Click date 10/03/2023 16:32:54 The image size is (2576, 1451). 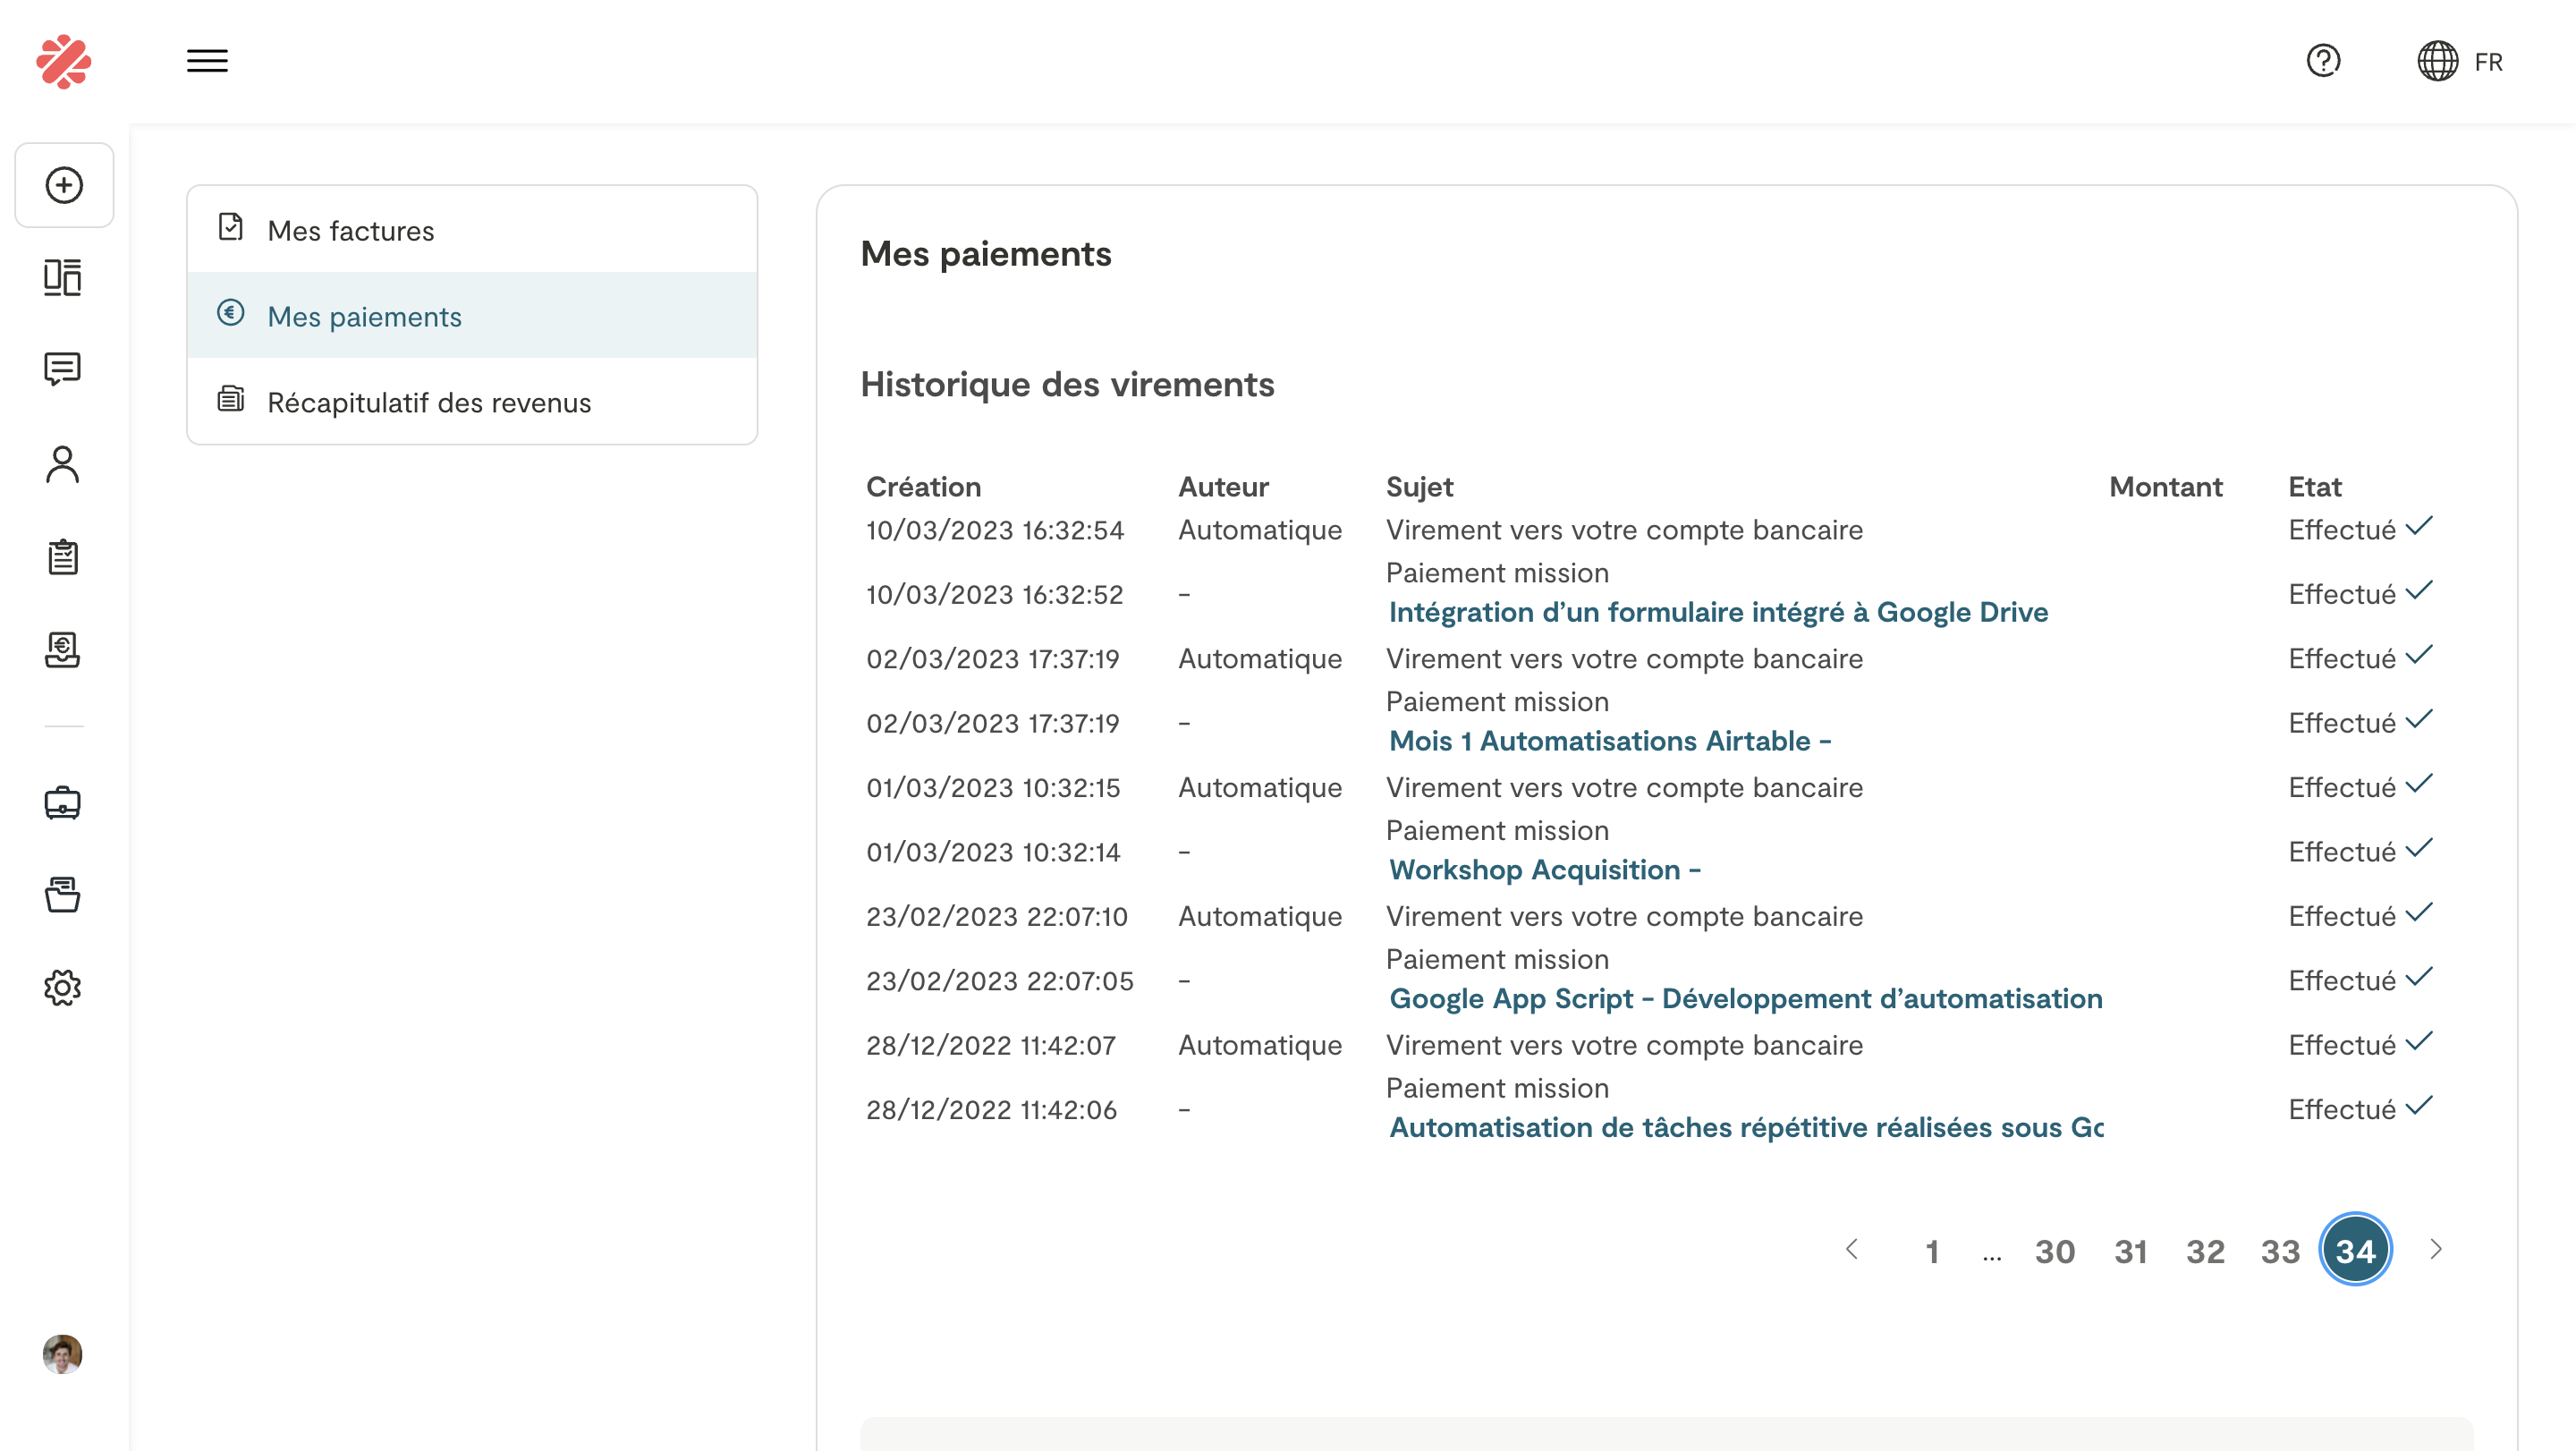[x=995, y=530]
